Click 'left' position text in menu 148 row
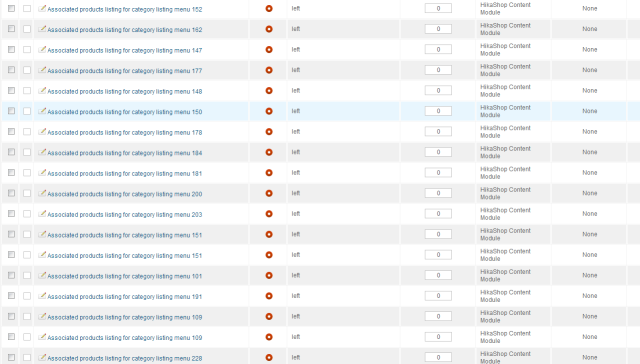 296,90
